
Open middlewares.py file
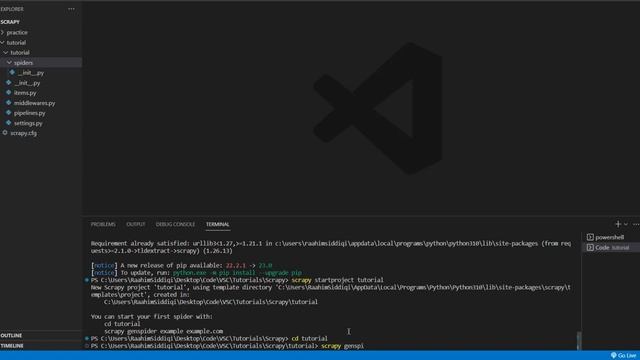pos(35,103)
